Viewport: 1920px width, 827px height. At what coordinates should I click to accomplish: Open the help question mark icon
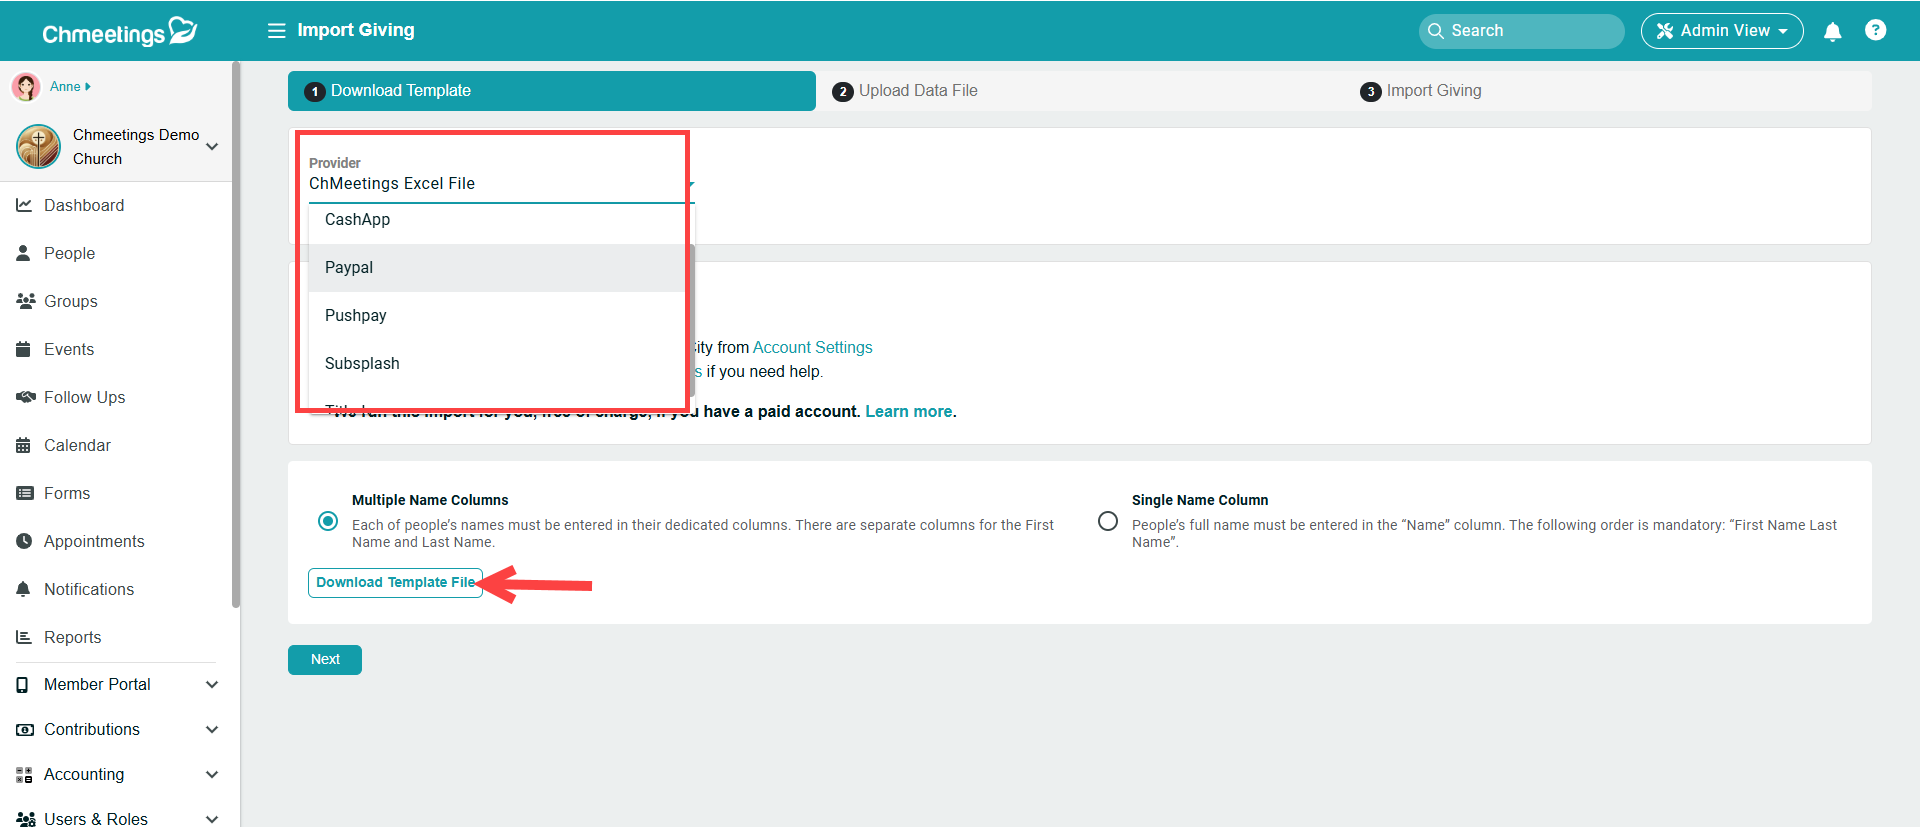[x=1875, y=31]
